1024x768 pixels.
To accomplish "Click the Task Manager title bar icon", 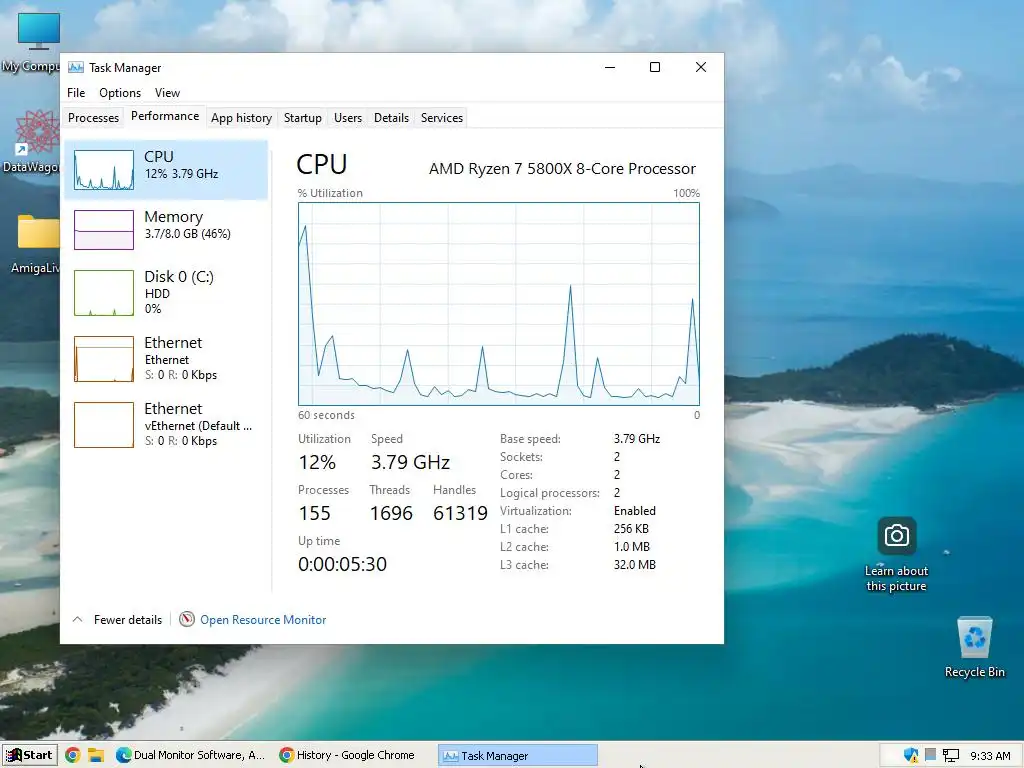I will (x=76, y=67).
